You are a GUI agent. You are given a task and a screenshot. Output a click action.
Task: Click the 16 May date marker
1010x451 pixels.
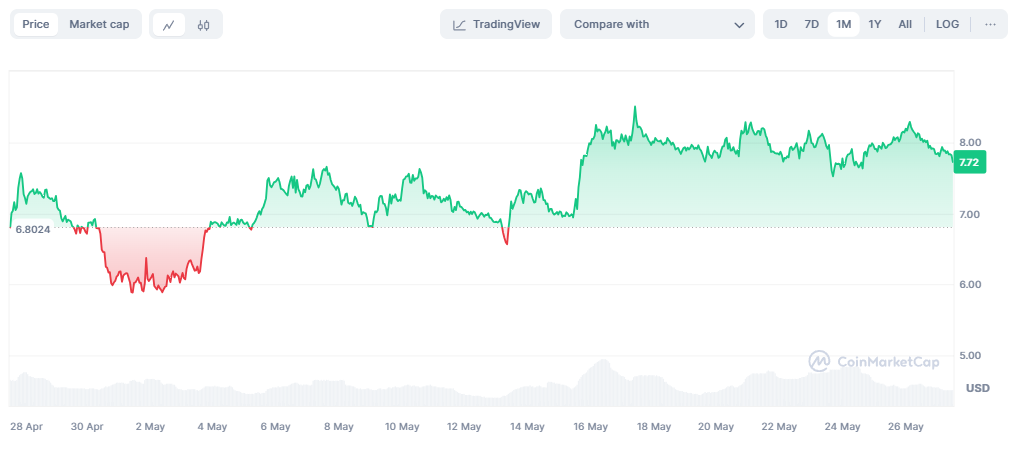(591, 427)
